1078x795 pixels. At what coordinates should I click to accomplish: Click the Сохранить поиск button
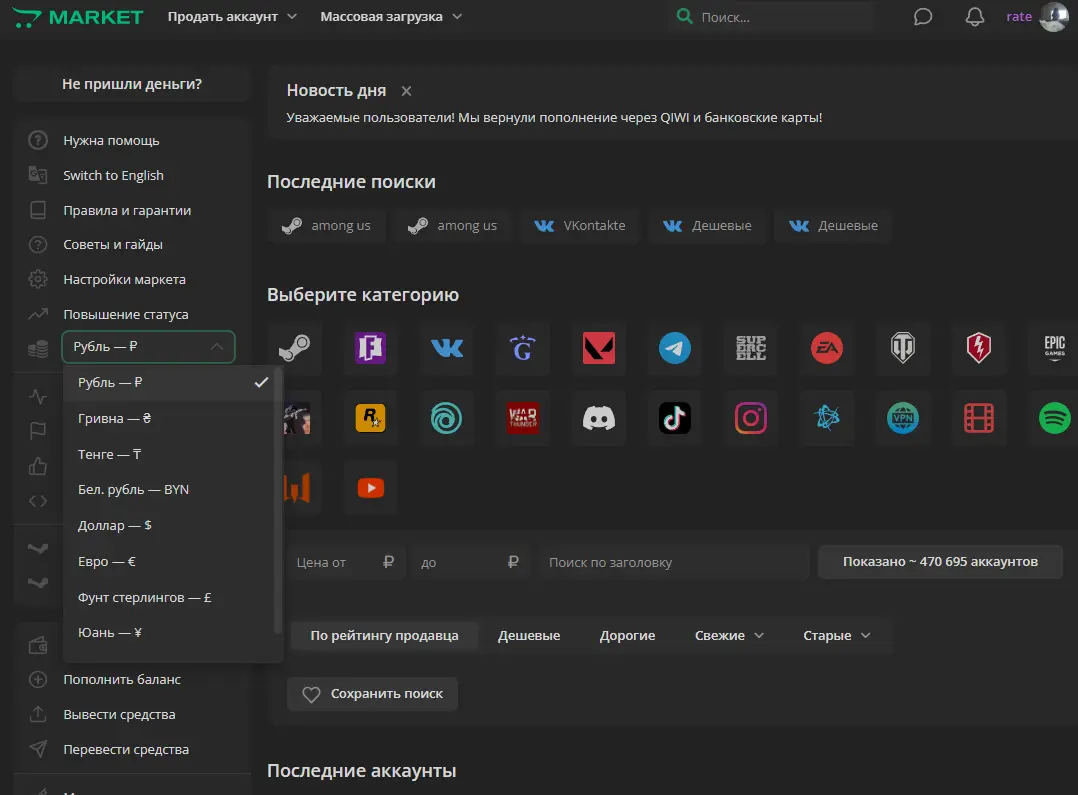pyautogui.click(x=372, y=694)
